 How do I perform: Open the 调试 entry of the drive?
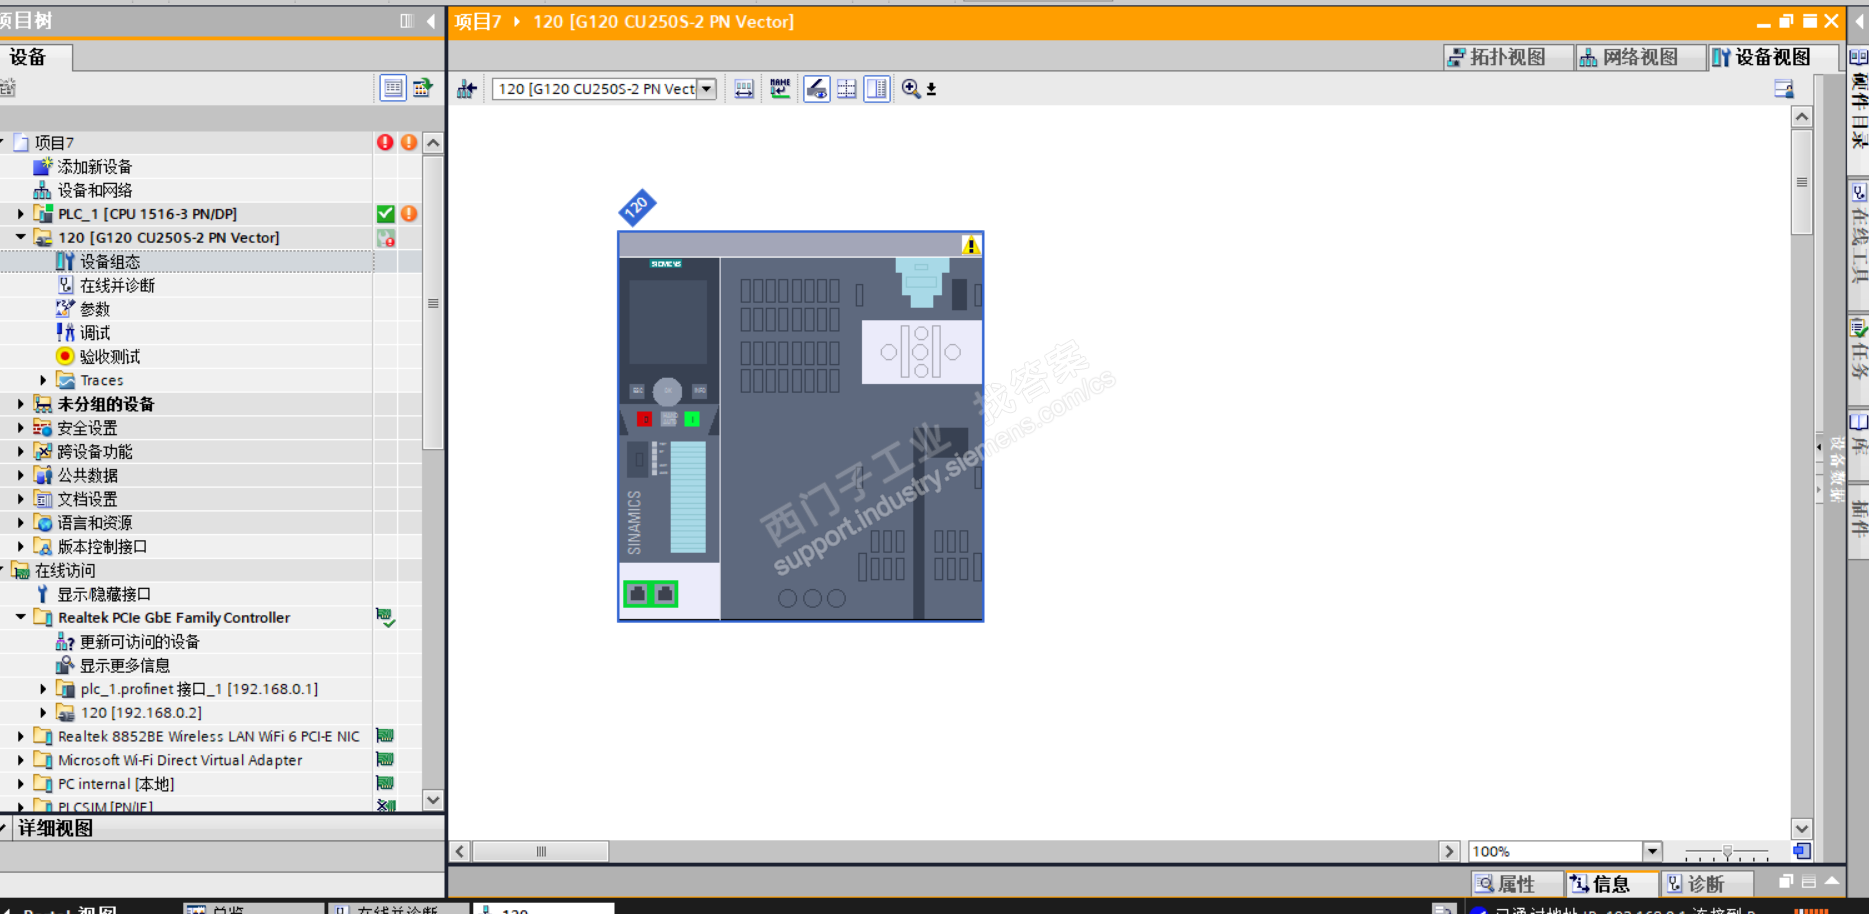[95, 333]
